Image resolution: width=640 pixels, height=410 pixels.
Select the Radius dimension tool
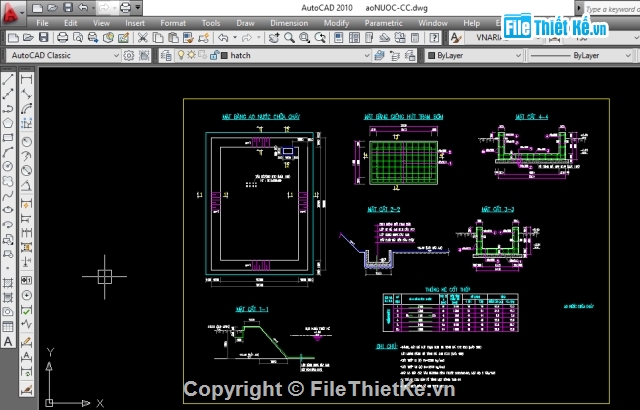(x=27, y=142)
